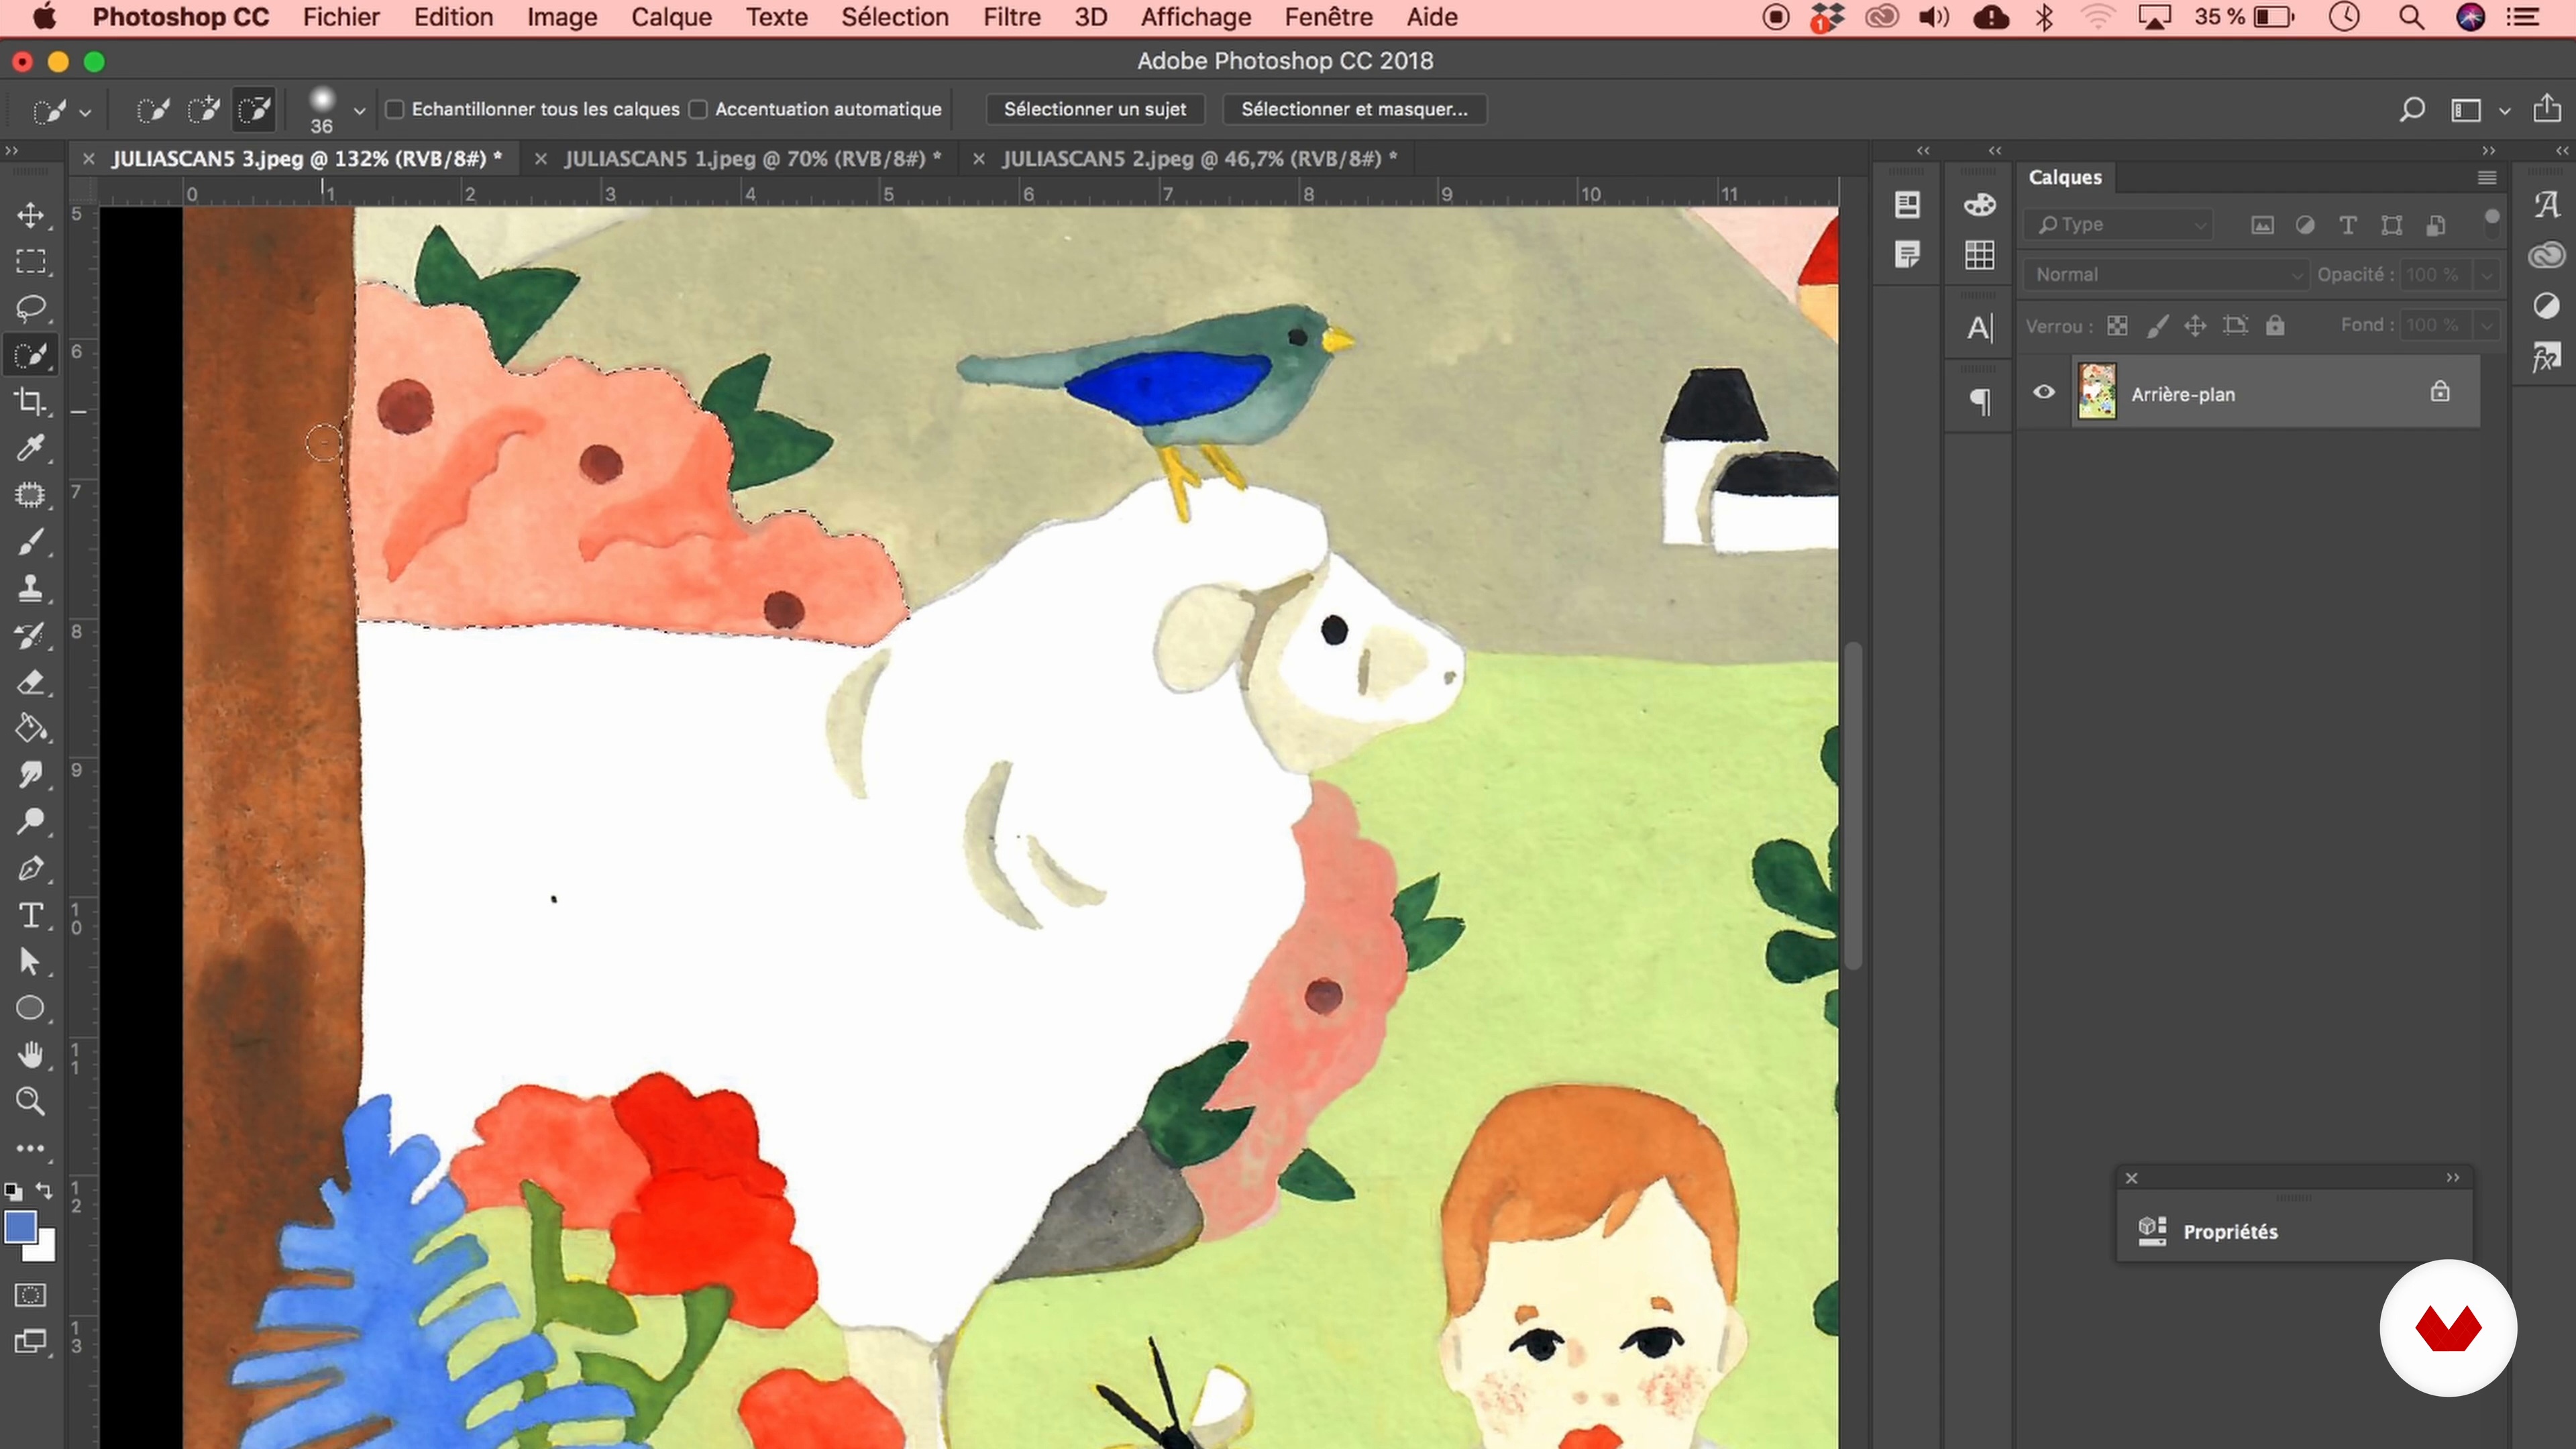2576x1449 pixels.
Task: Click Sélectionner et masquer button
Action: [1354, 109]
